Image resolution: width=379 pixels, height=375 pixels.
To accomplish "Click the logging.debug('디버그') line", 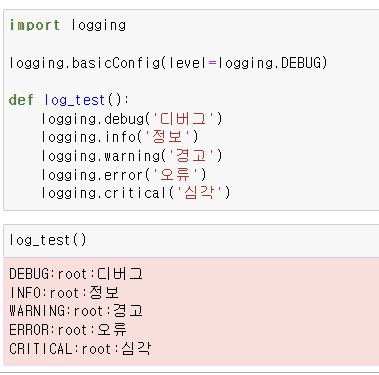I will tap(132, 119).
